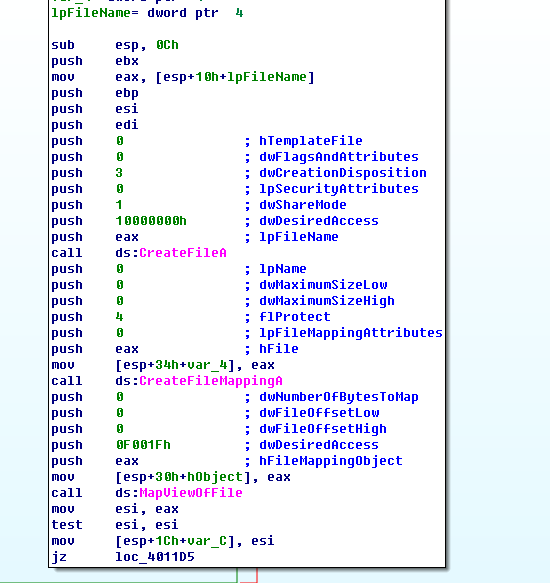
Task: Click the 'push esi' instruction
Action: [95, 109]
